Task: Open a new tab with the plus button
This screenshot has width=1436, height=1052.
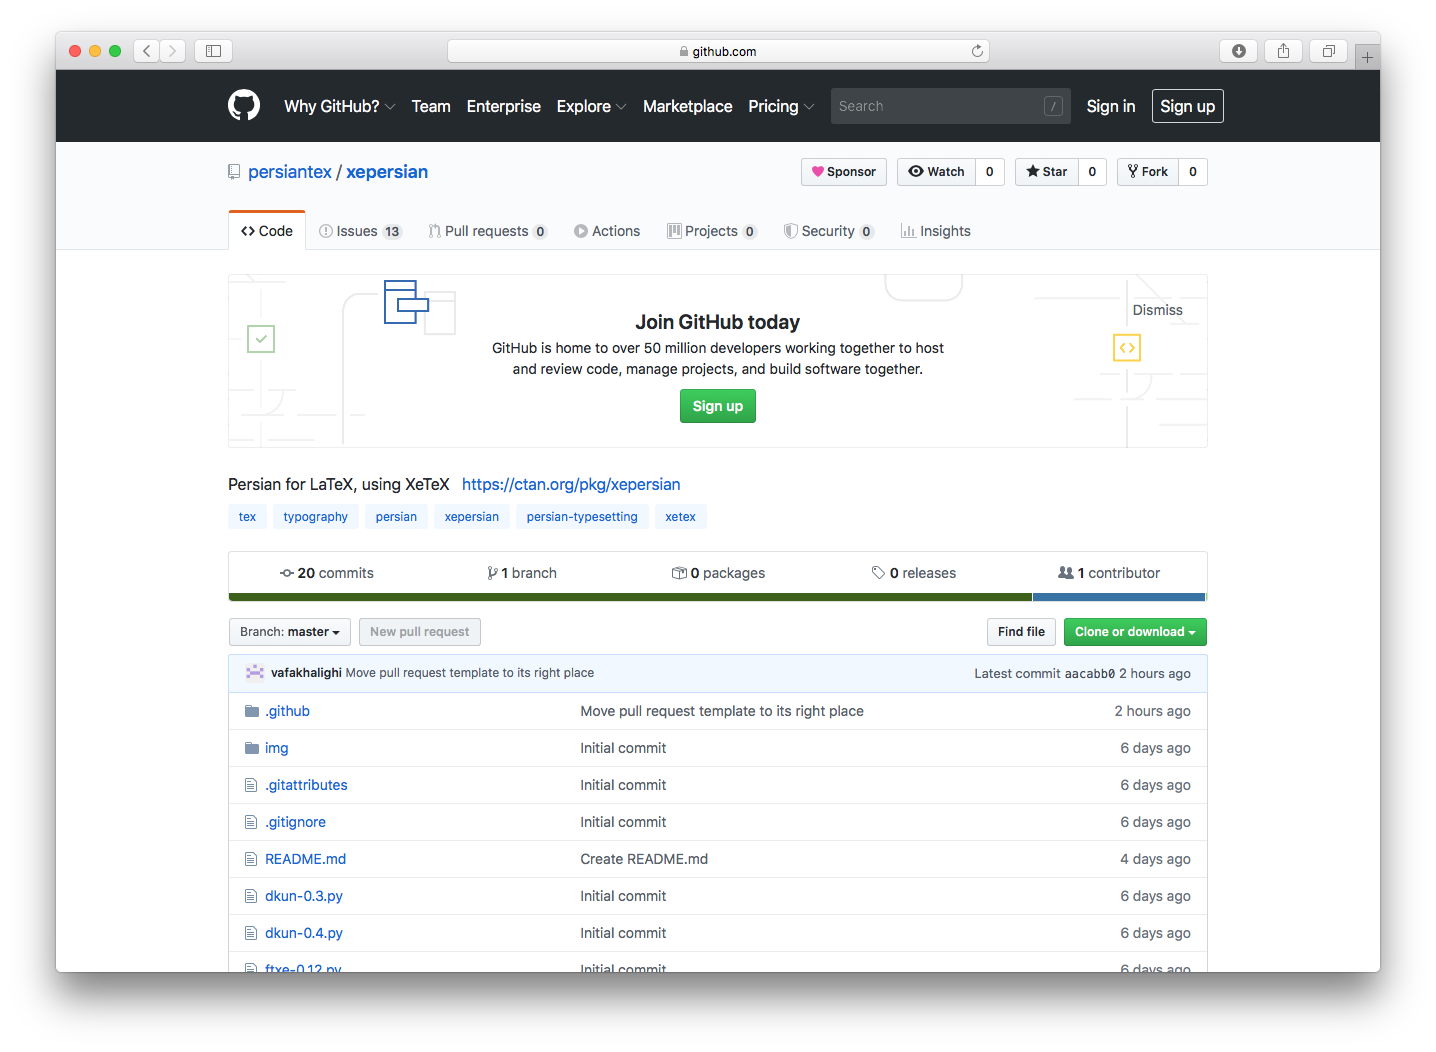Action: [x=1367, y=57]
